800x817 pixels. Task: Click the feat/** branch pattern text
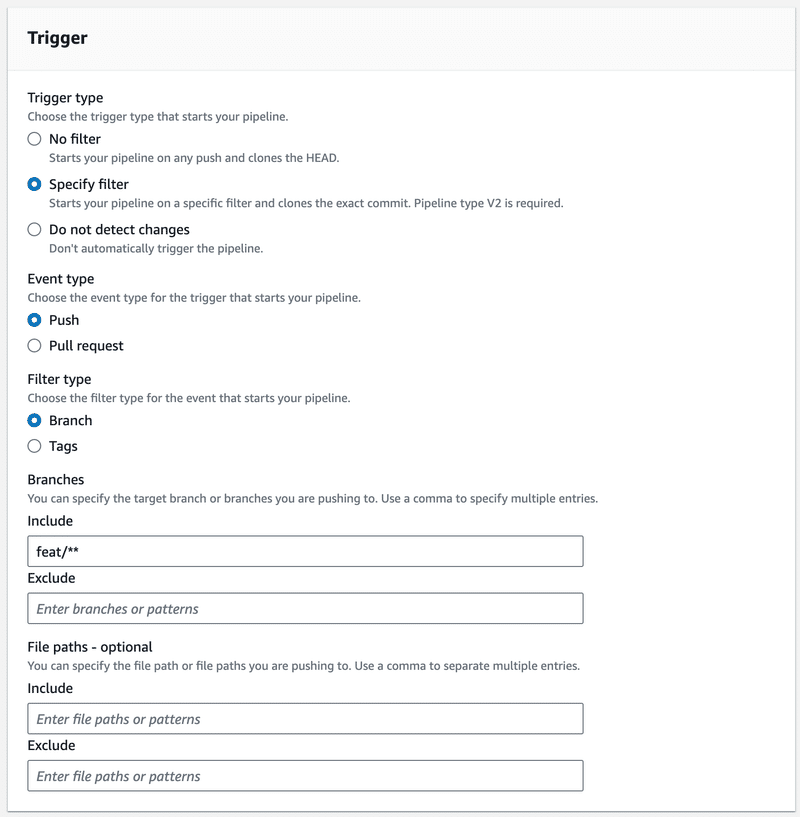(x=59, y=551)
